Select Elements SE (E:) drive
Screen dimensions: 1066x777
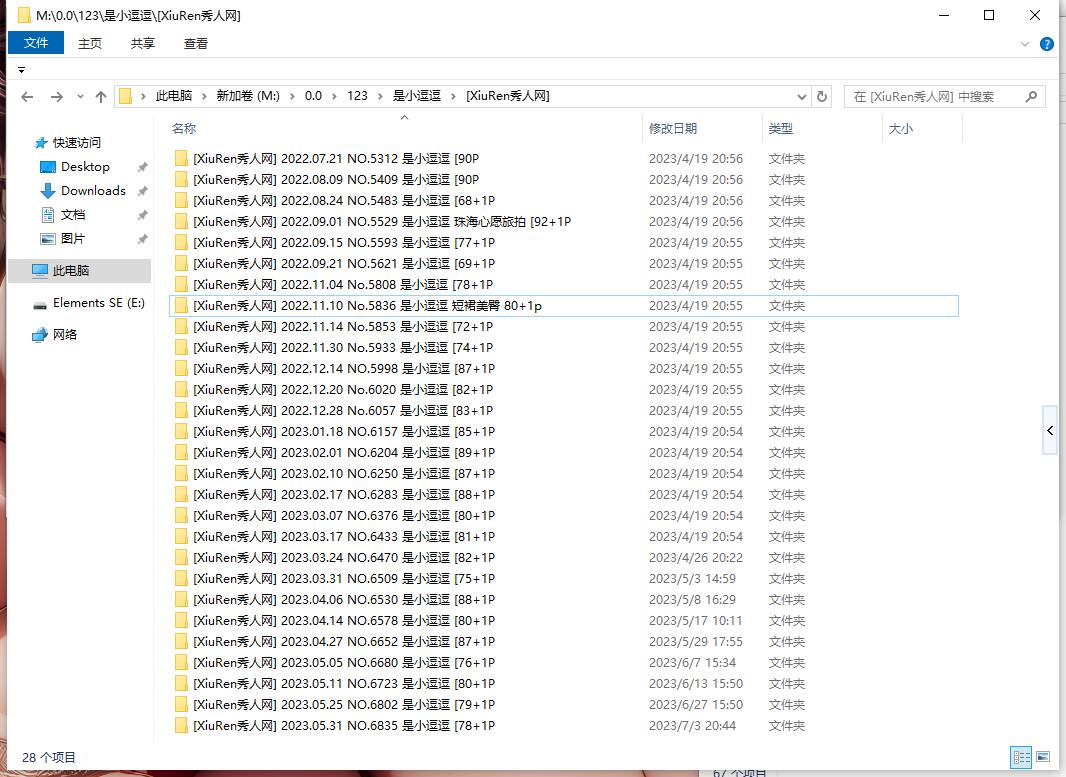coord(98,303)
